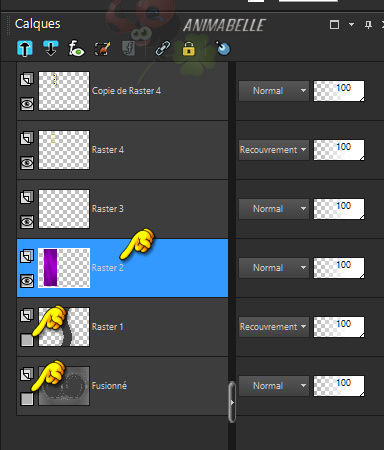384x450 pixels.
Task: Click the move layer down arrow icon
Action: (x=51, y=49)
